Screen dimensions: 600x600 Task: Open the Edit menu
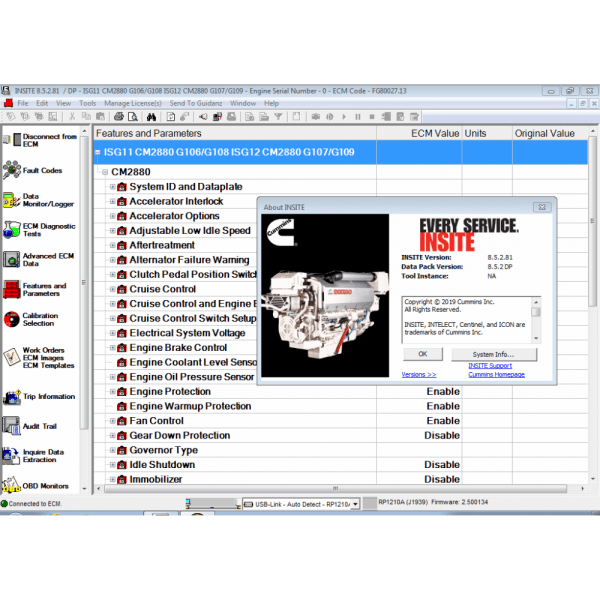[x=42, y=103]
